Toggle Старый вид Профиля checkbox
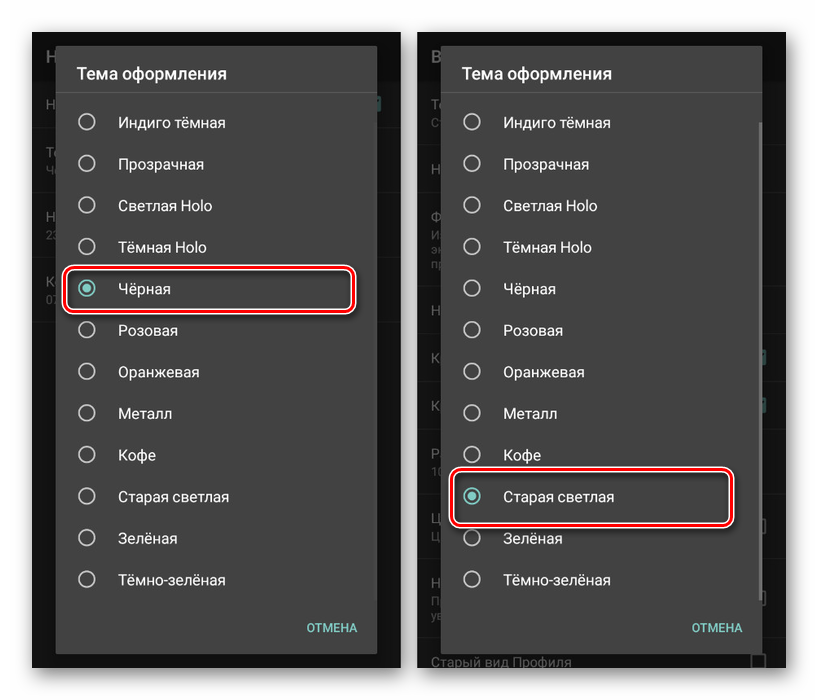818x700 pixels. point(758,661)
